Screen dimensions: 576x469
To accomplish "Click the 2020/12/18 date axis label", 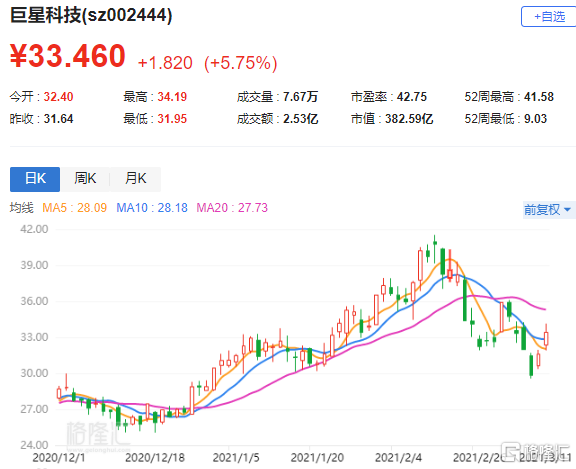I will pyautogui.click(x=155, y=458).
